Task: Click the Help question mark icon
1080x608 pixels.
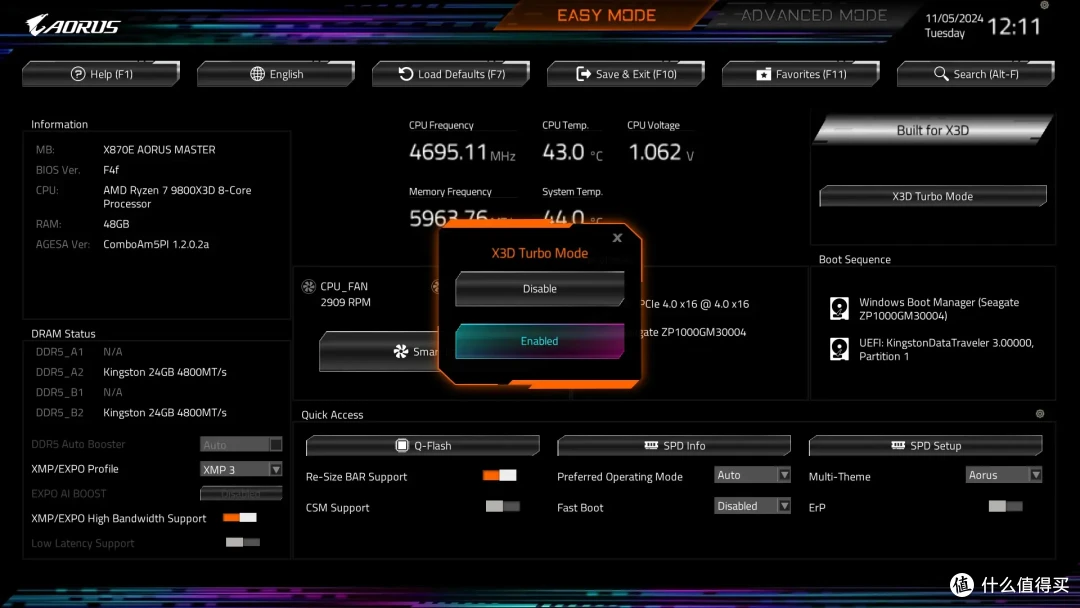Action: [78, 74]
